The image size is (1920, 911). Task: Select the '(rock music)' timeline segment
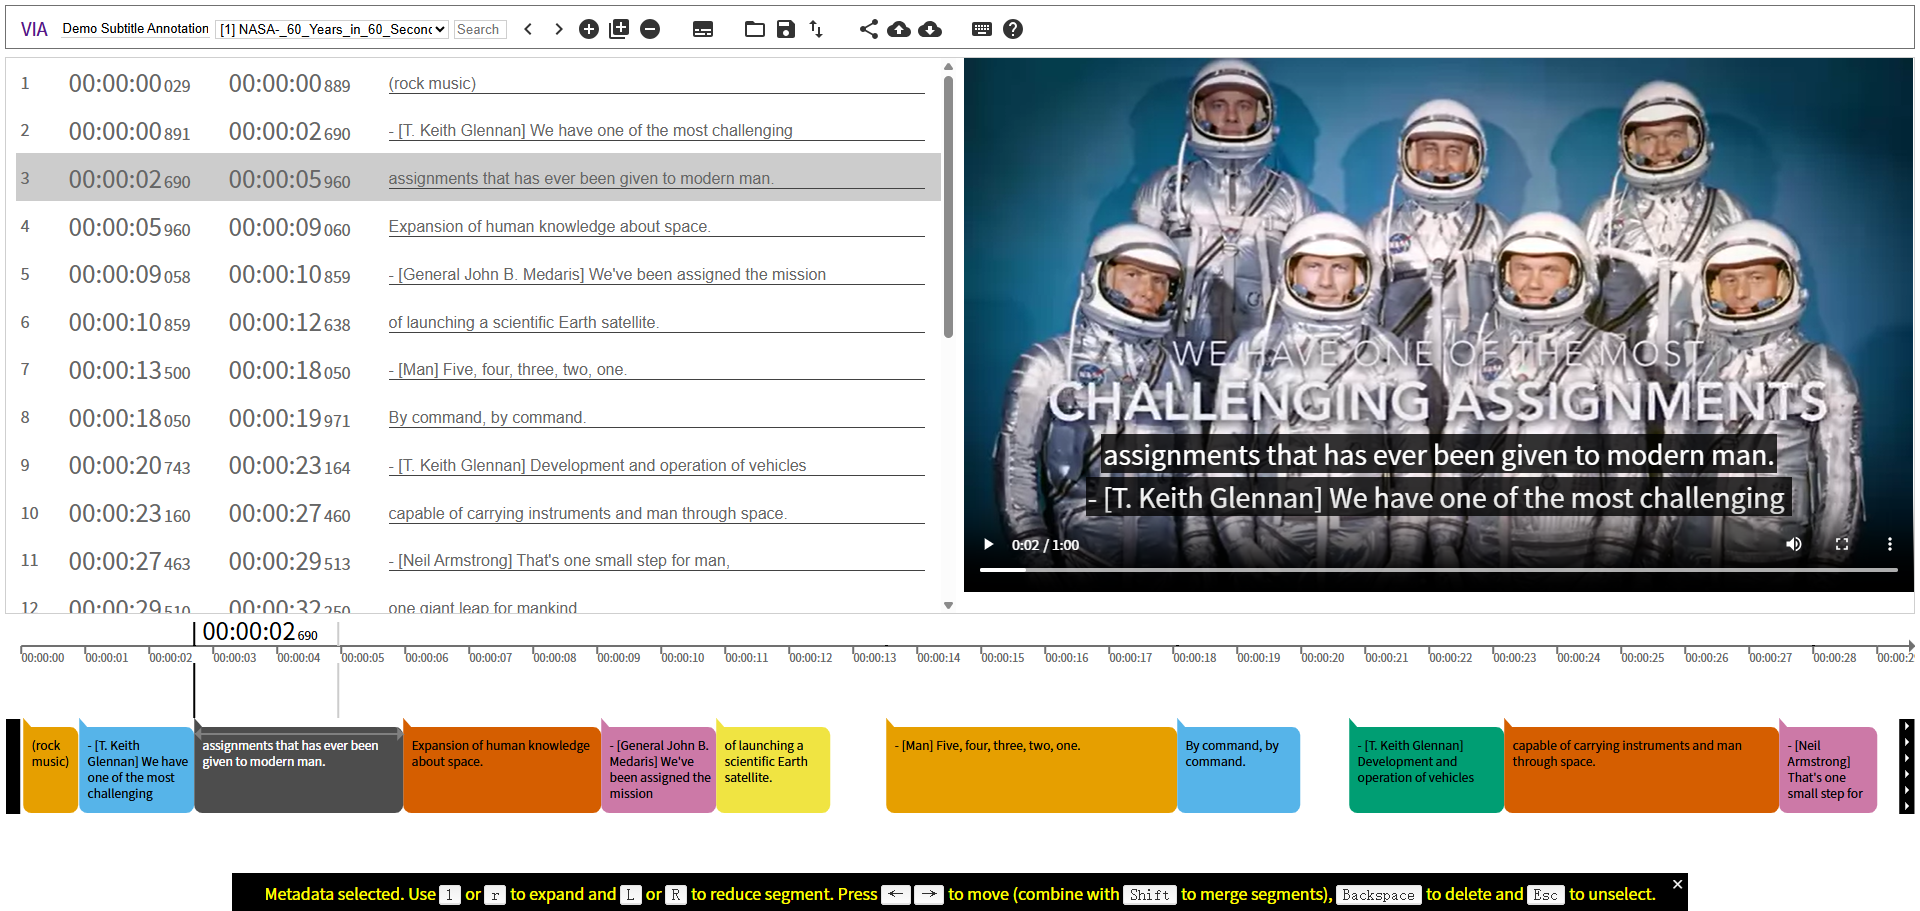(50, 768)
